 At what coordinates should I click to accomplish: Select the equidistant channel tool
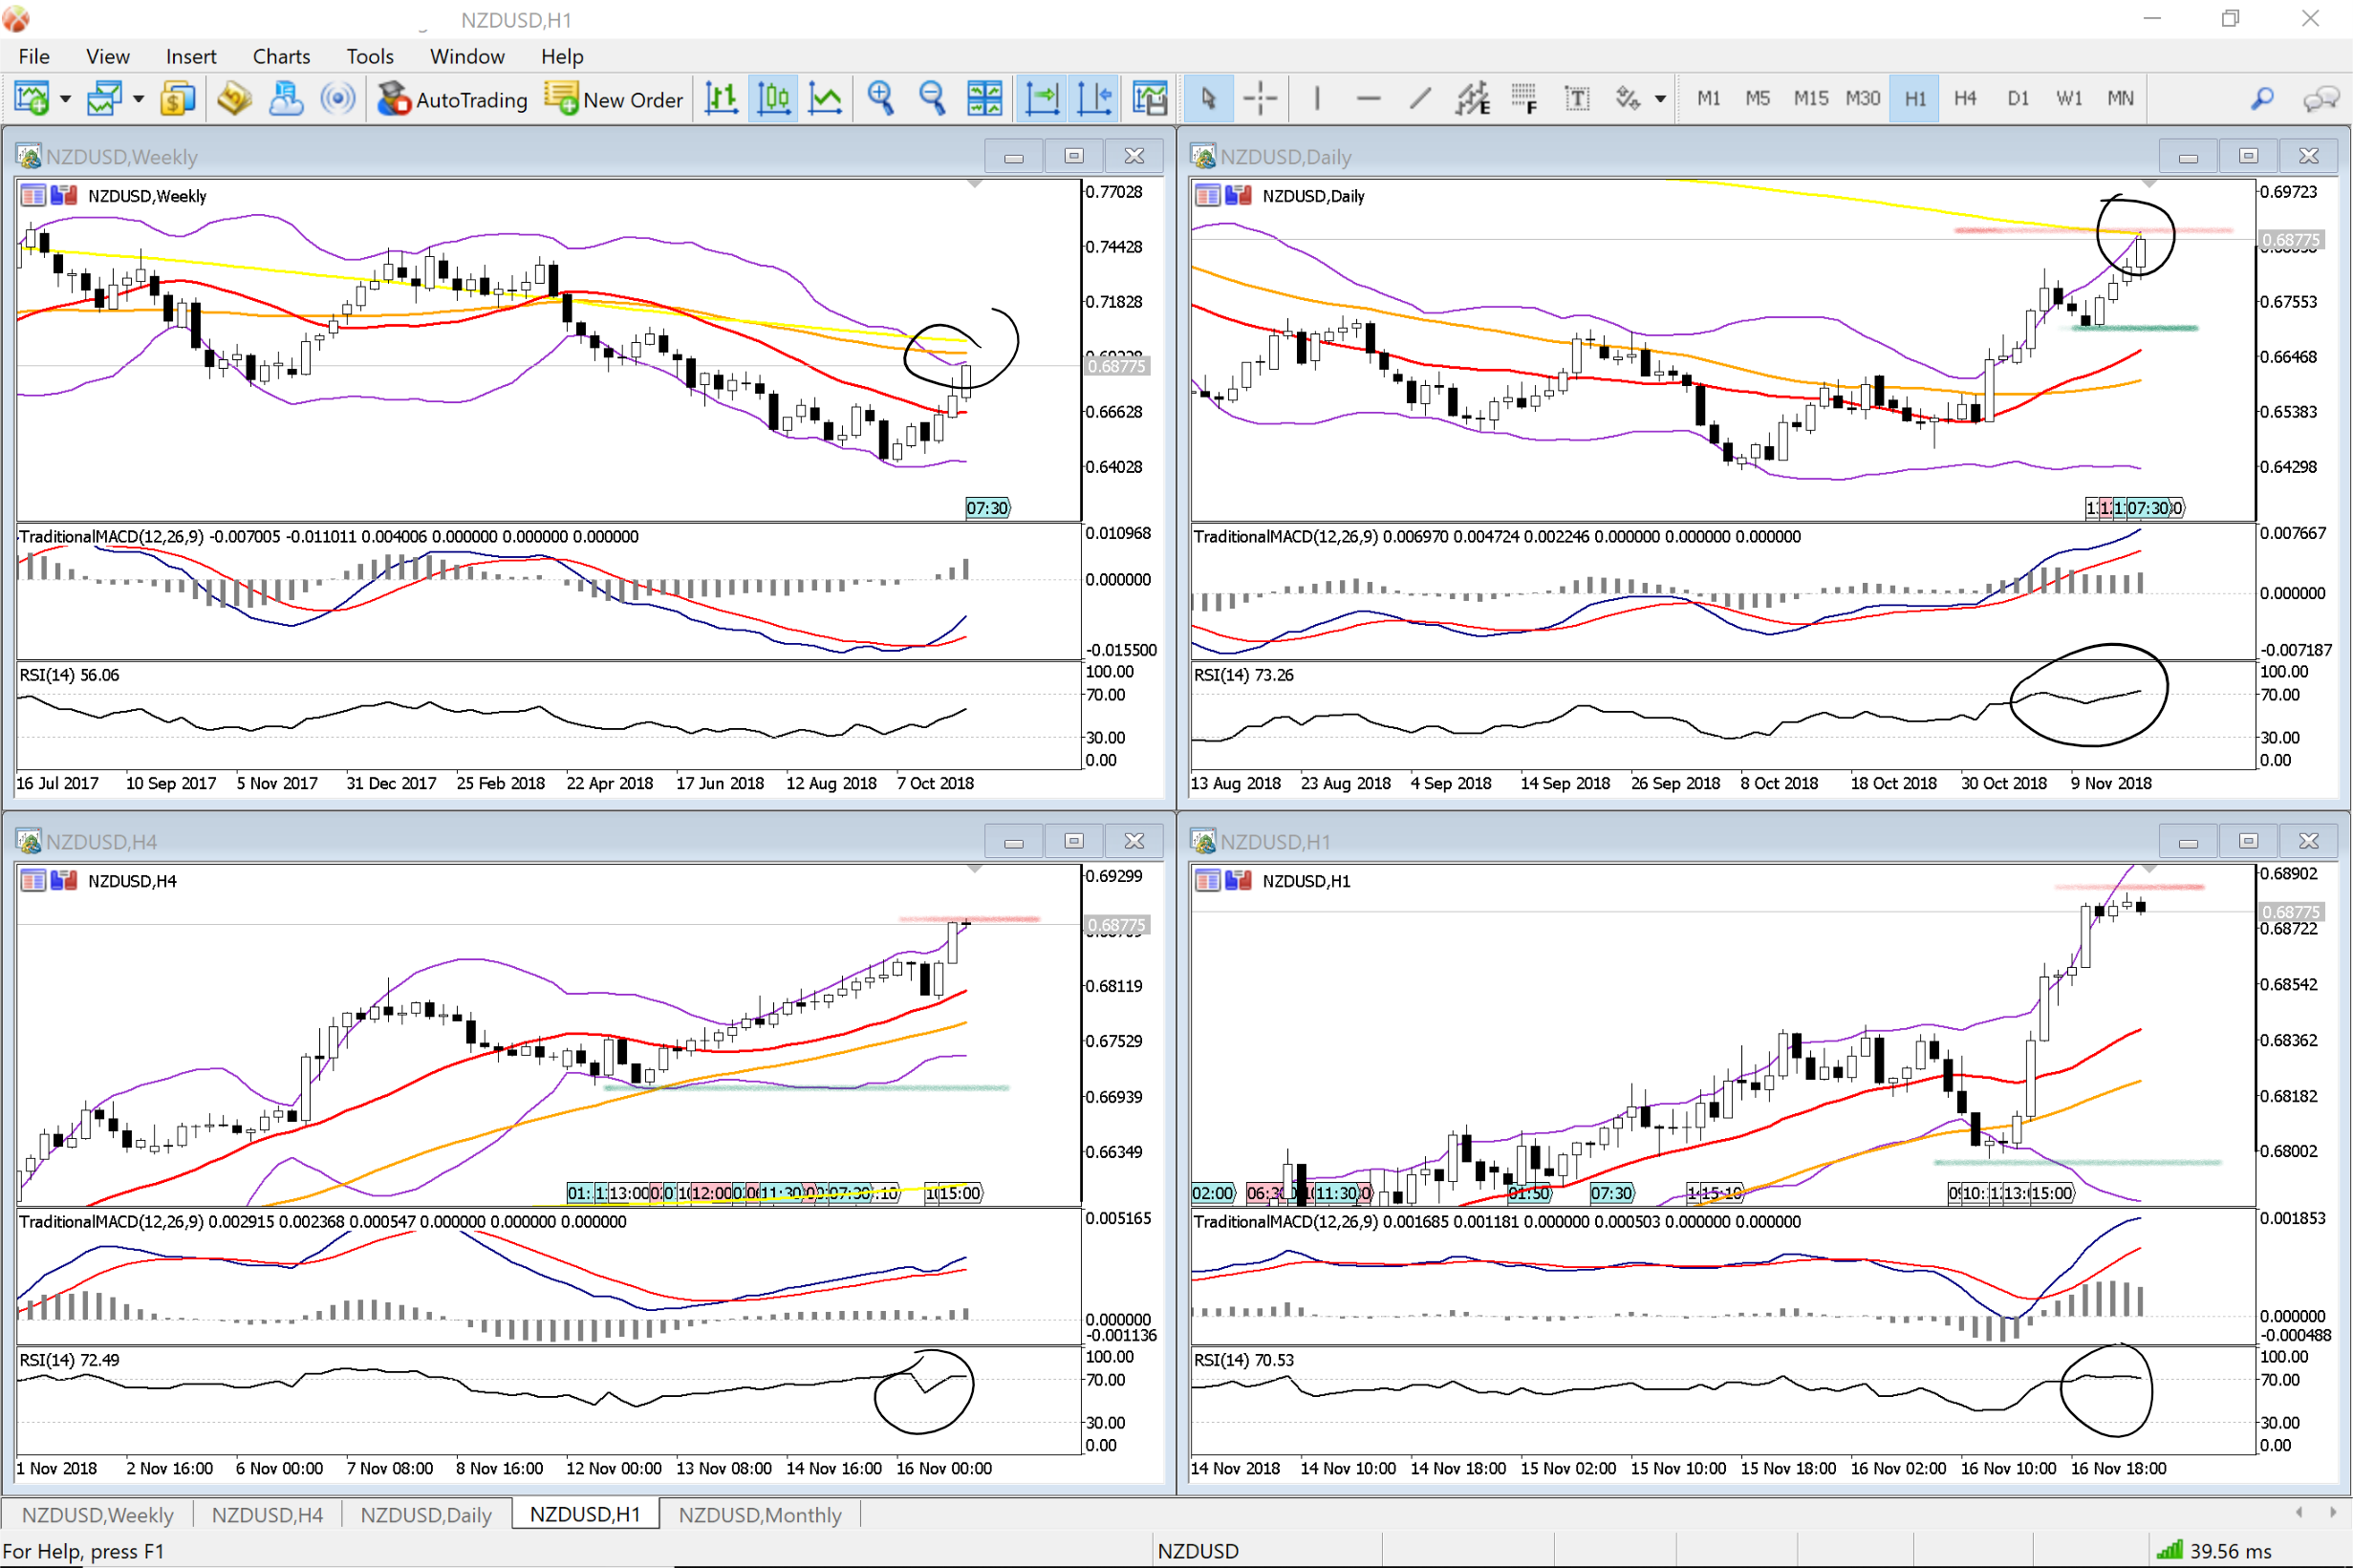[1472, 98]
